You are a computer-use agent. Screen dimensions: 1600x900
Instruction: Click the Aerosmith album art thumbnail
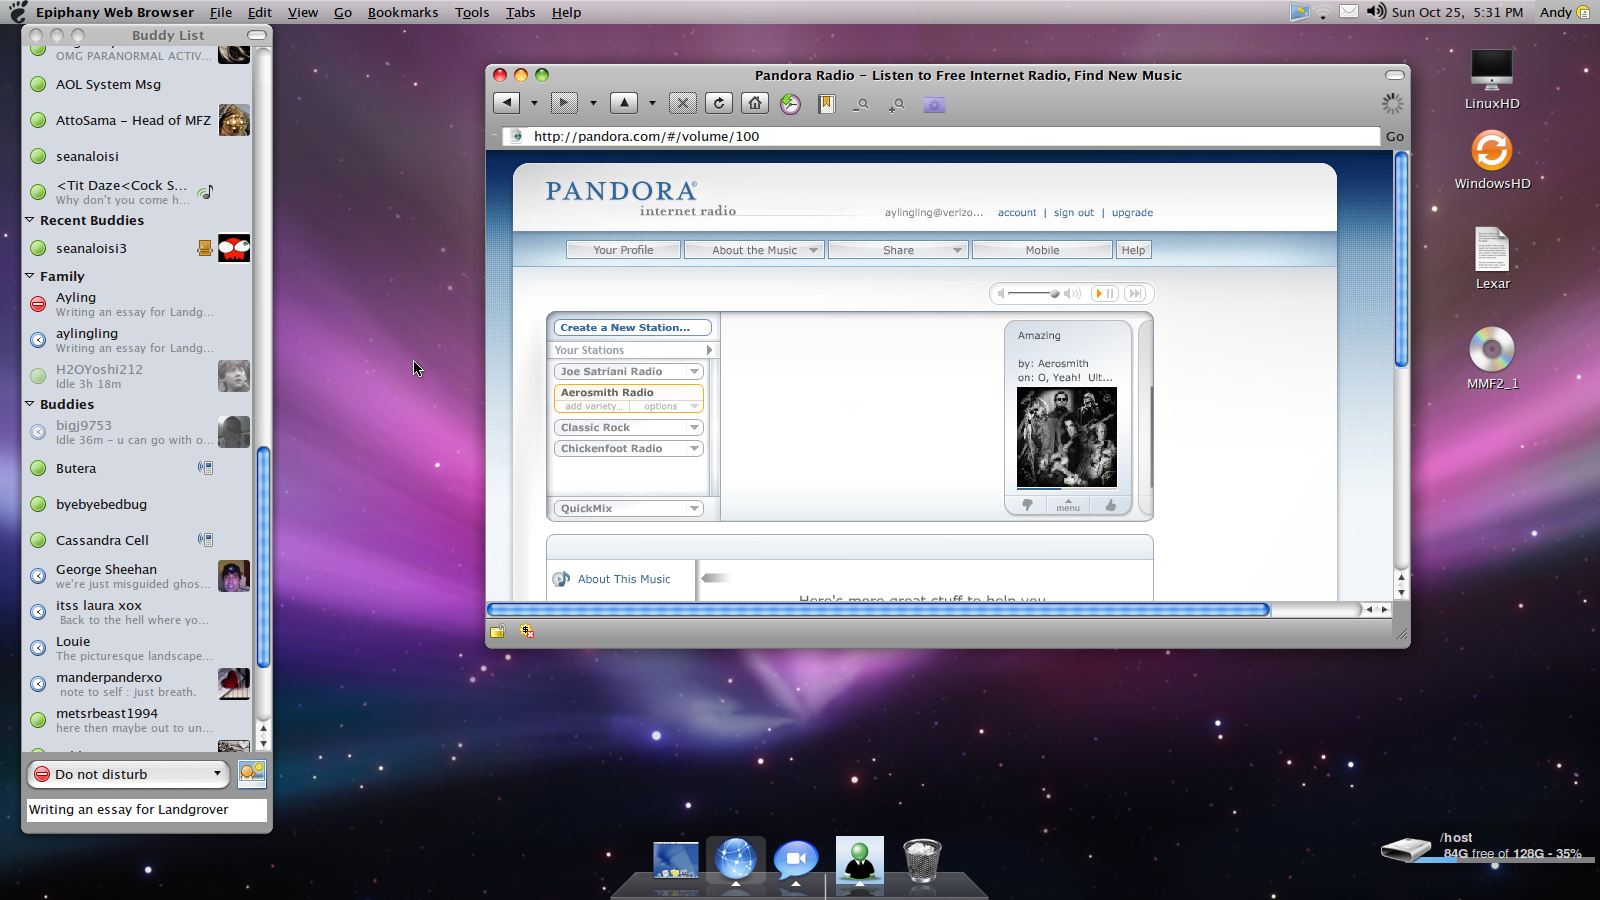tap(1067, 437)
